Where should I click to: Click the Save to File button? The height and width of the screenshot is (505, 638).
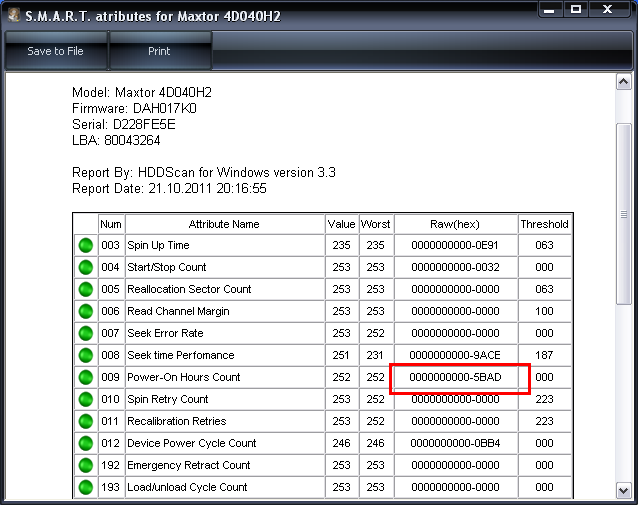tap(55, 51)
